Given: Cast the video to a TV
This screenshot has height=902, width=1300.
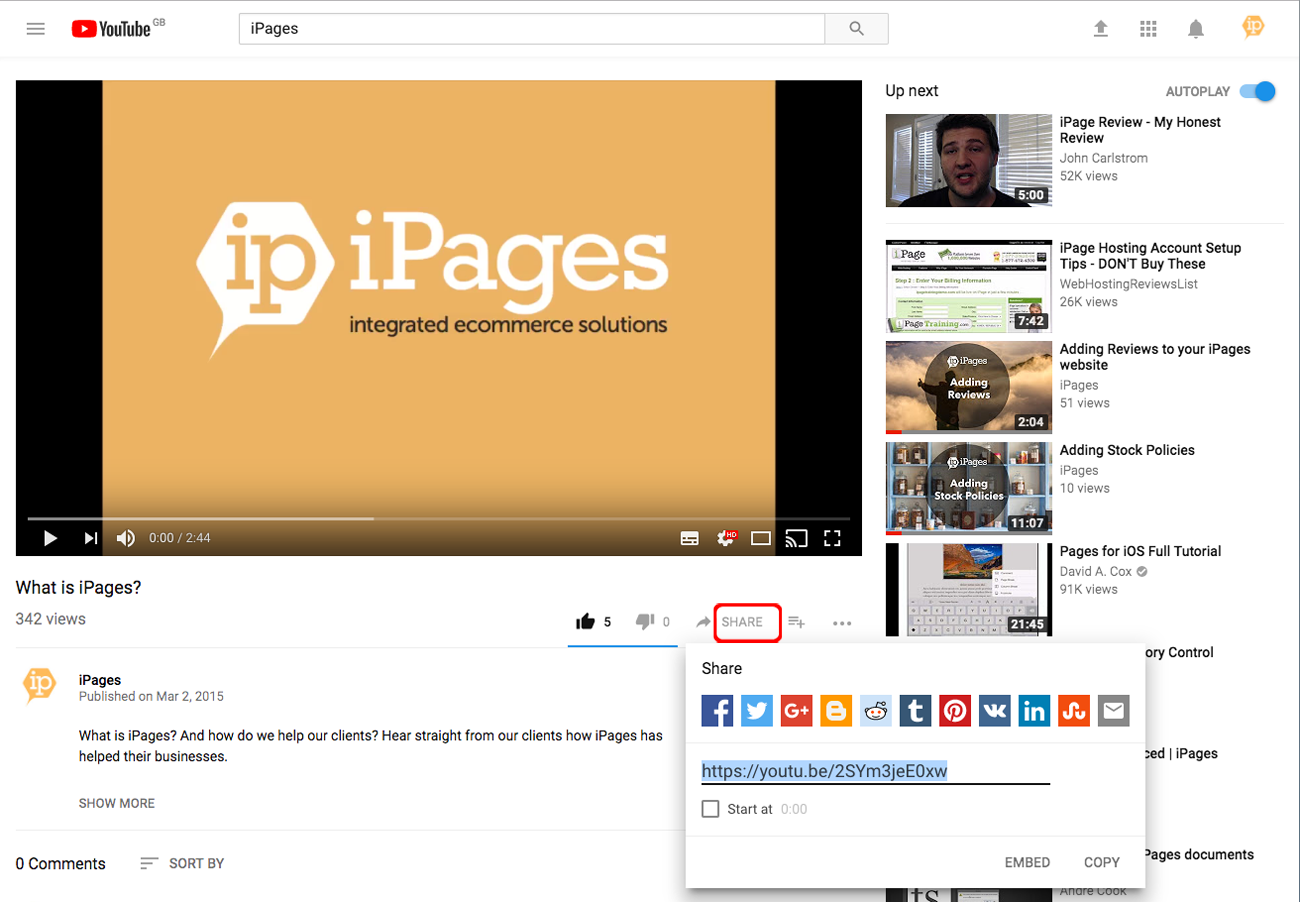Looking at the screenshot, I should [x=796, y=538].
